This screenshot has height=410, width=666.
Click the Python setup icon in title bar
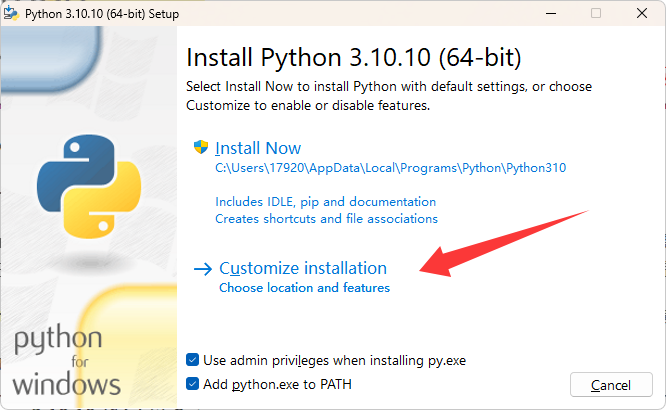point(11,13)
